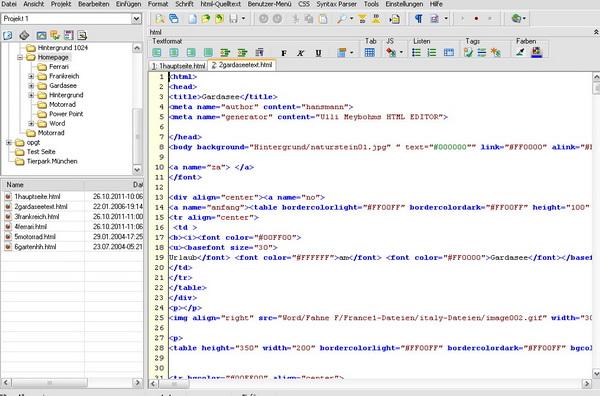Select the Power Point folder

[x=66, y=114]
